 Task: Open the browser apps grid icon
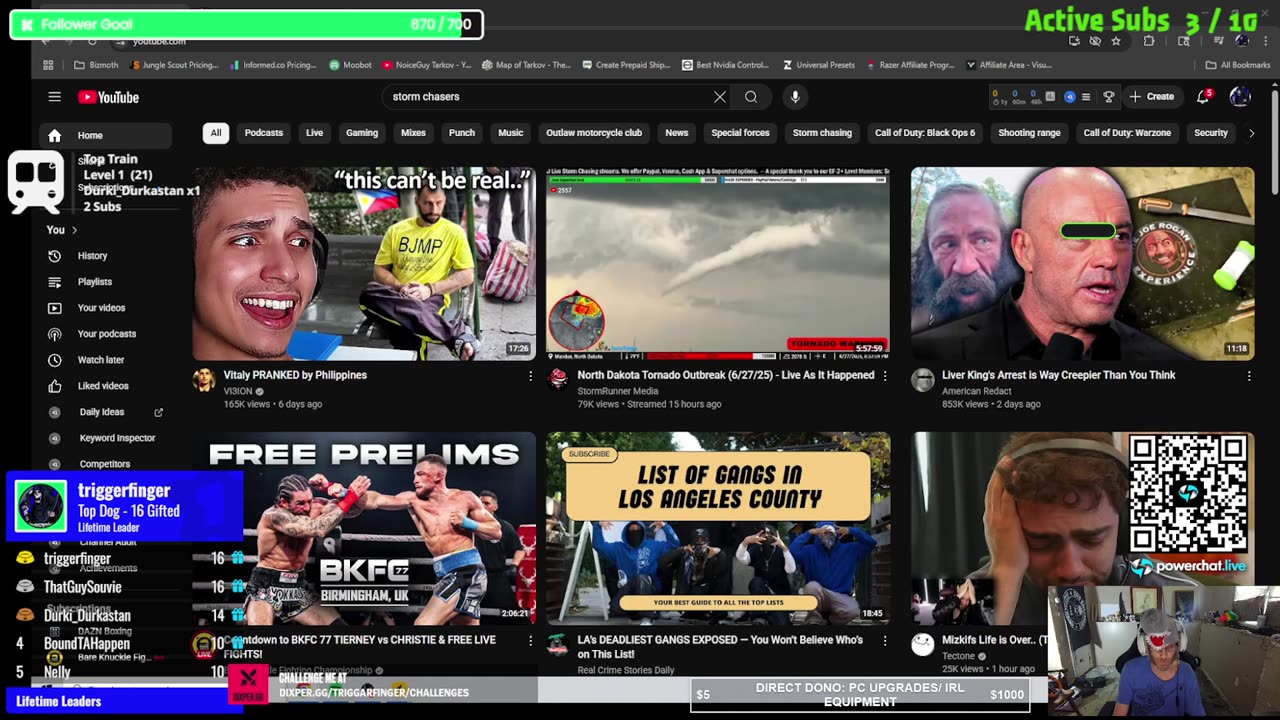[x=48, y=65]
